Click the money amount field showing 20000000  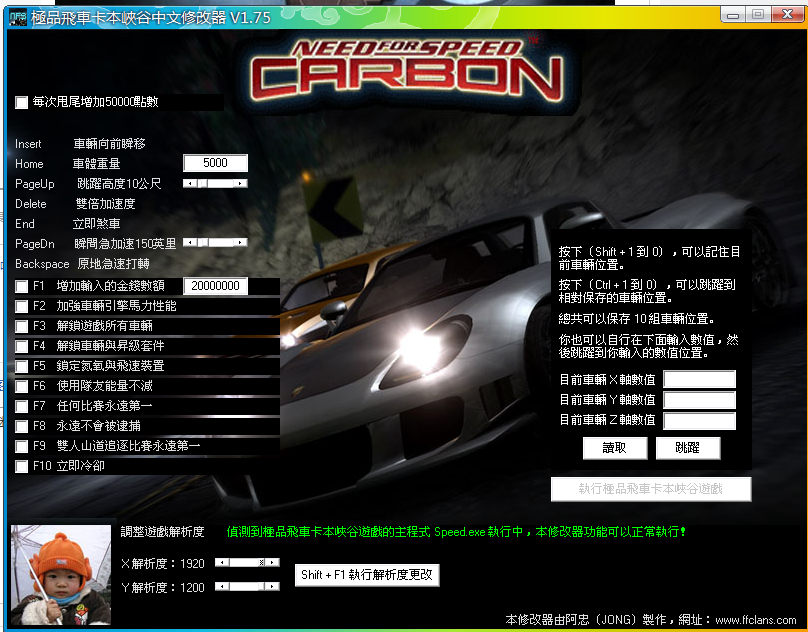tap(215, 286)
